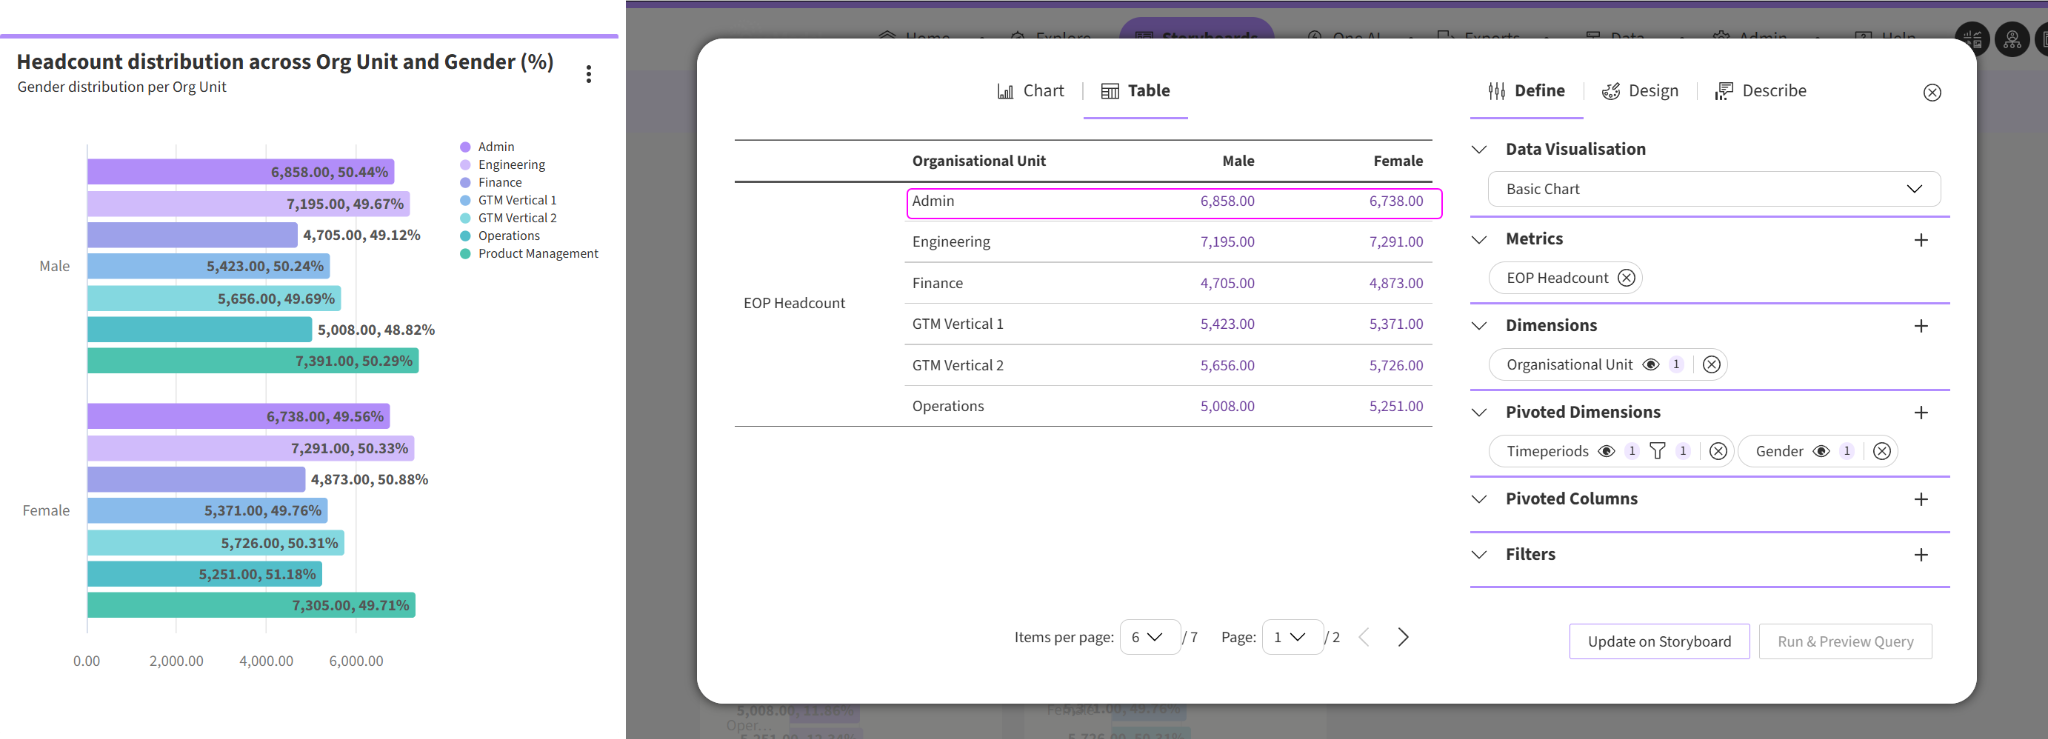
Task: Open the Basic Chart visualisation dropdown
Action: click(1714, 189)
